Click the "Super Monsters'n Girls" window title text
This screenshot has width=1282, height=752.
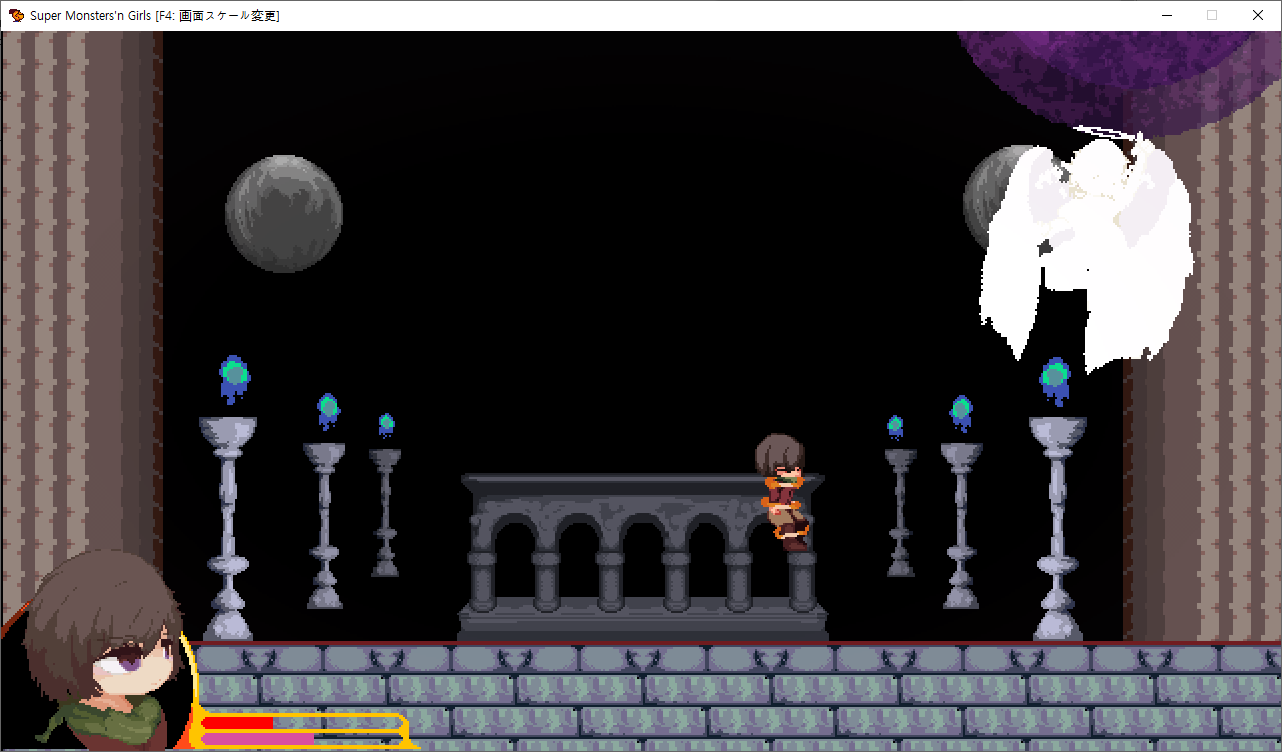(x=91, y=15)
